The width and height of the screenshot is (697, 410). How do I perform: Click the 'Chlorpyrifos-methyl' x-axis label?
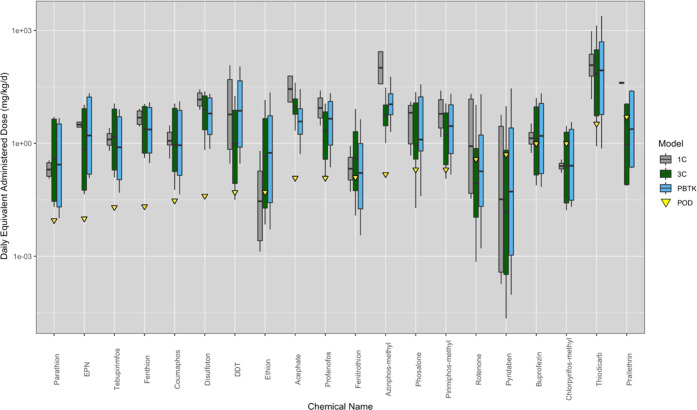pos(569,370)
